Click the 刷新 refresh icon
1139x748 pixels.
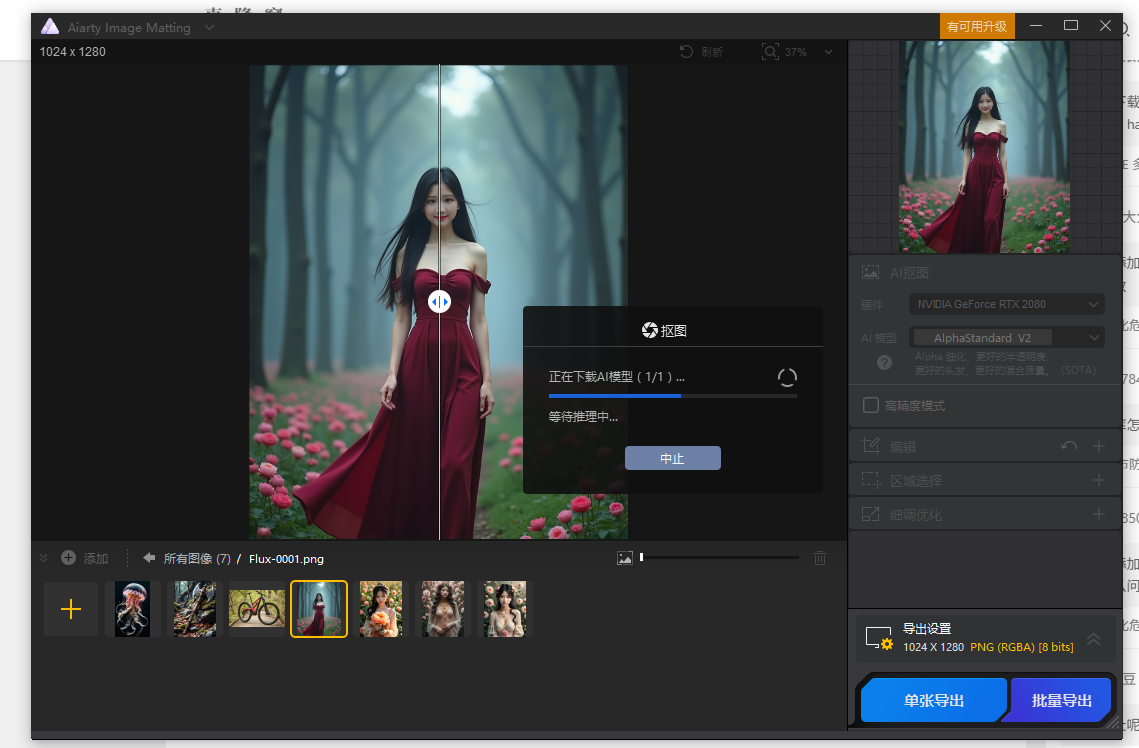pos(687,52)
